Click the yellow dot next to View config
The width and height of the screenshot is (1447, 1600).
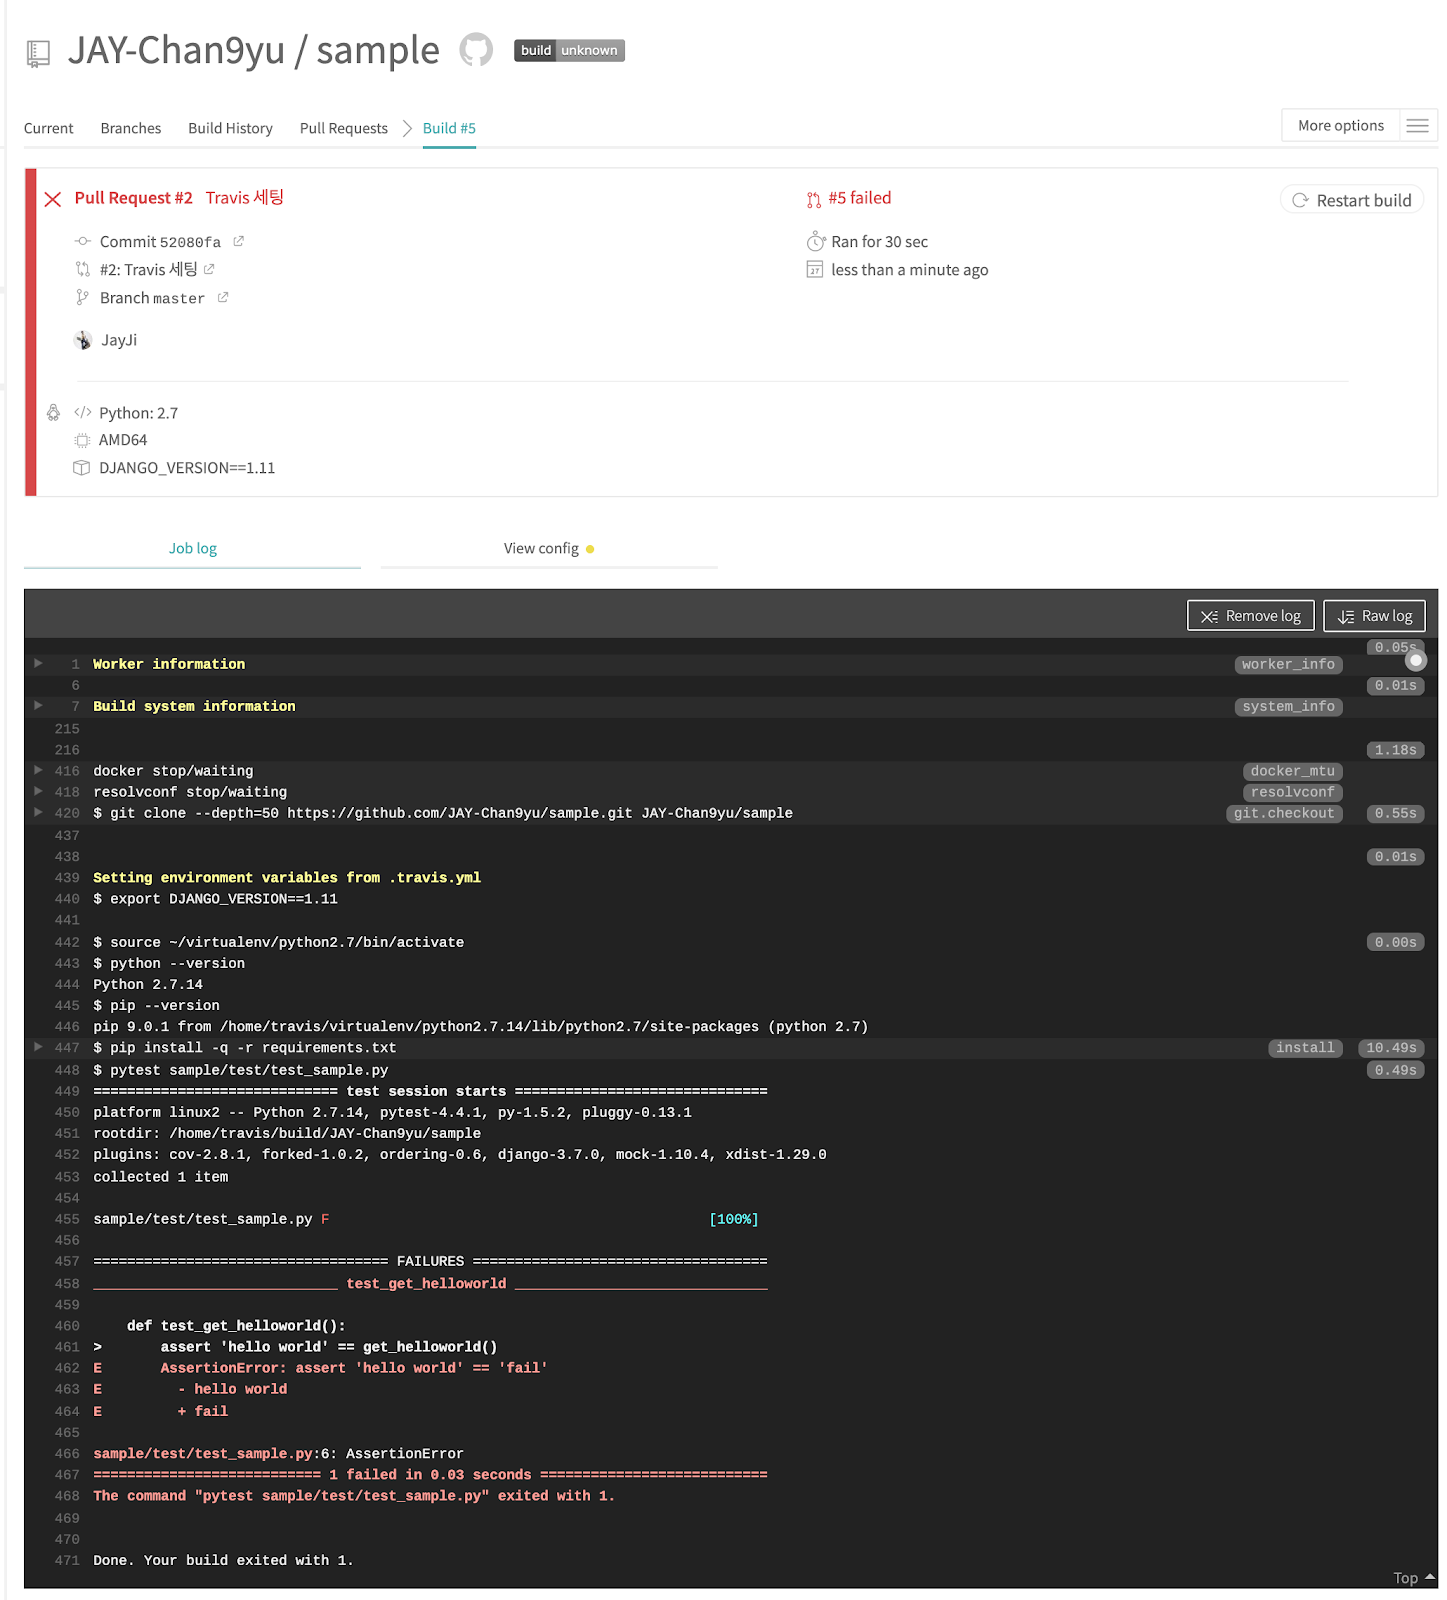click(x=590, y=549)
